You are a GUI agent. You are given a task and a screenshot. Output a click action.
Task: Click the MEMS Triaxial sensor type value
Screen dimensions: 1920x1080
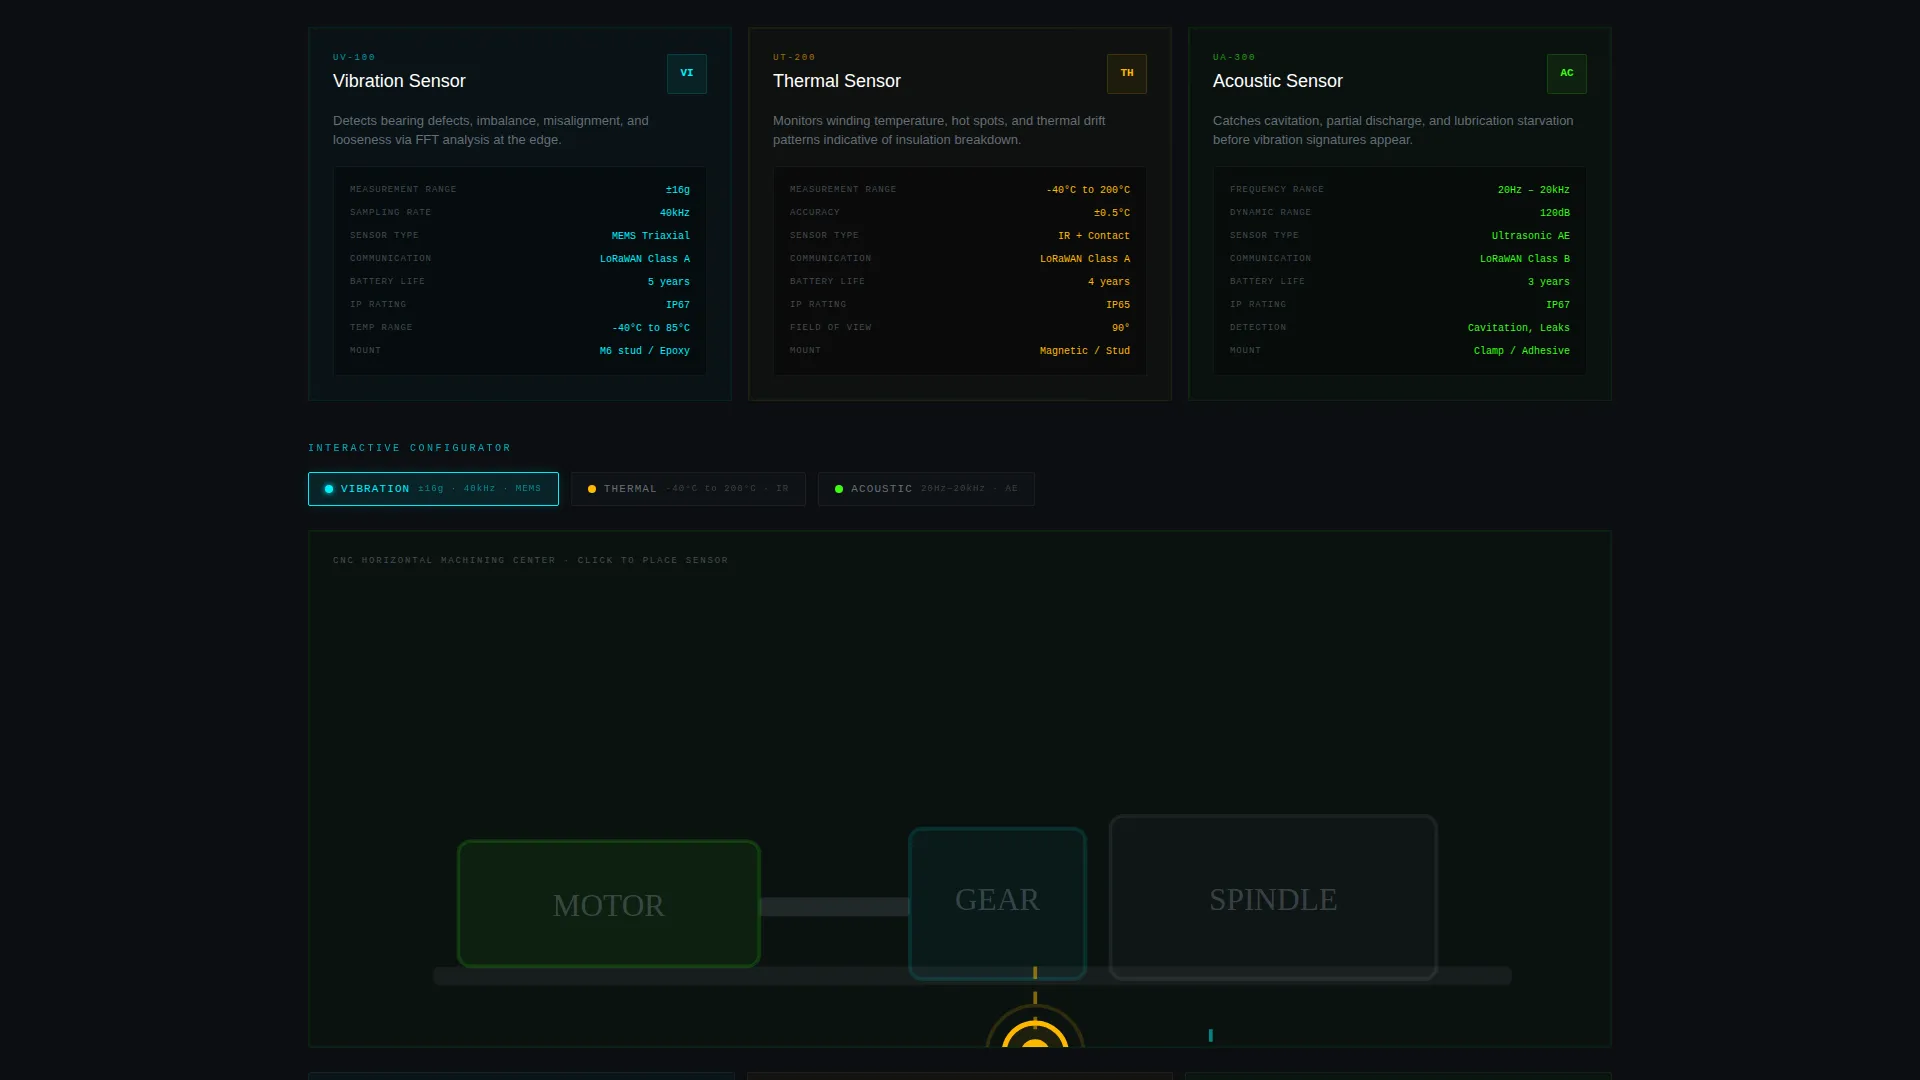click(651, 236)
